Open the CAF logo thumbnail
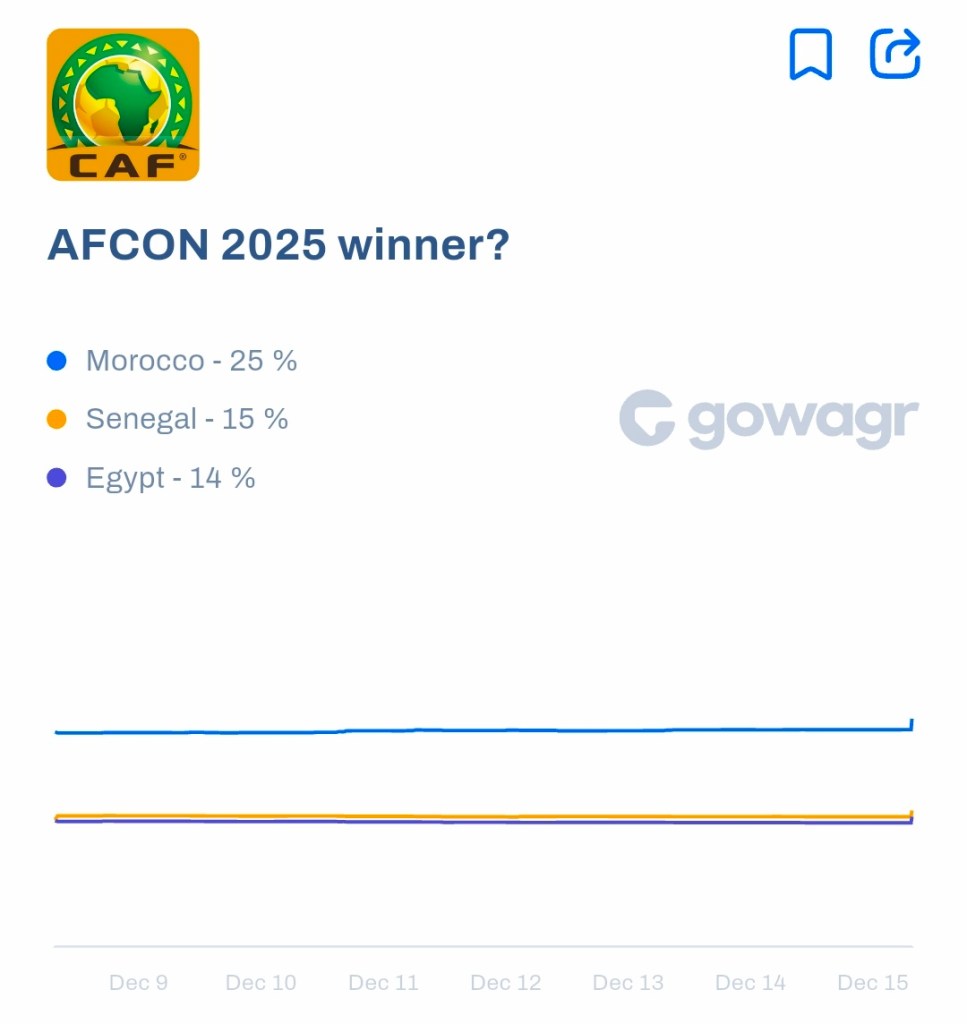The height and width of the screenshot is (1024, 967). [x=123, y=105]
